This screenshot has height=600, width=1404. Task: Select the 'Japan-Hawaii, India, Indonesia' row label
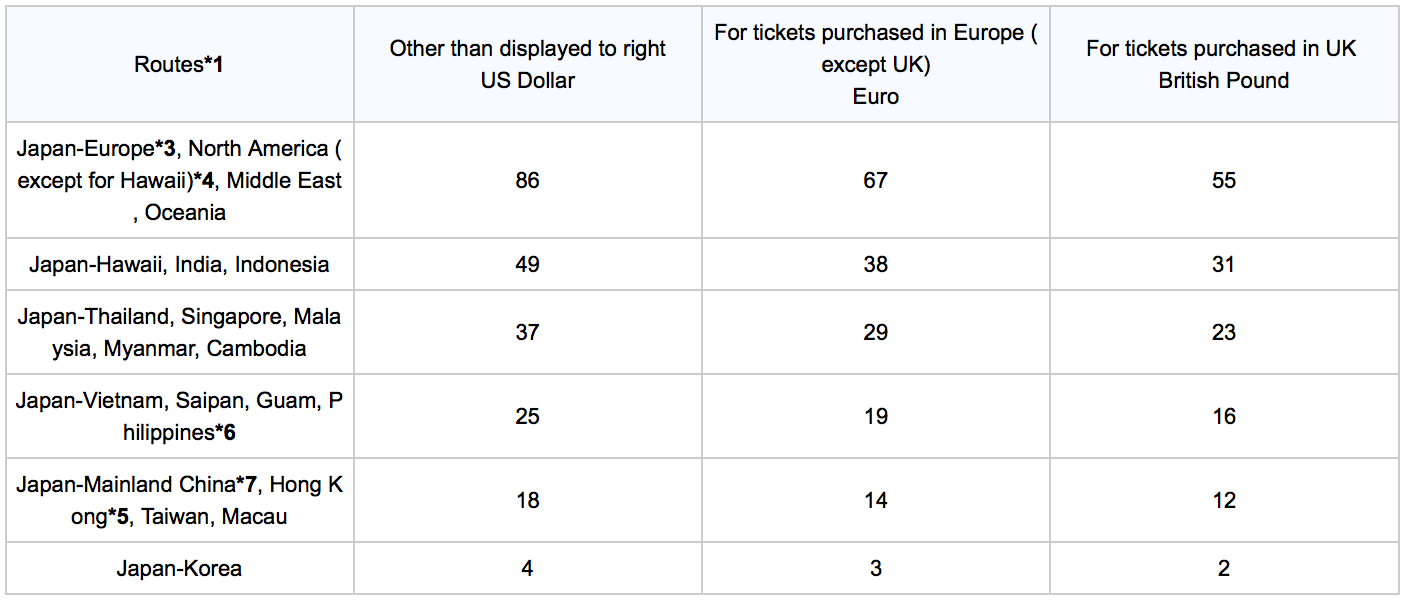[x=179, y=265]
